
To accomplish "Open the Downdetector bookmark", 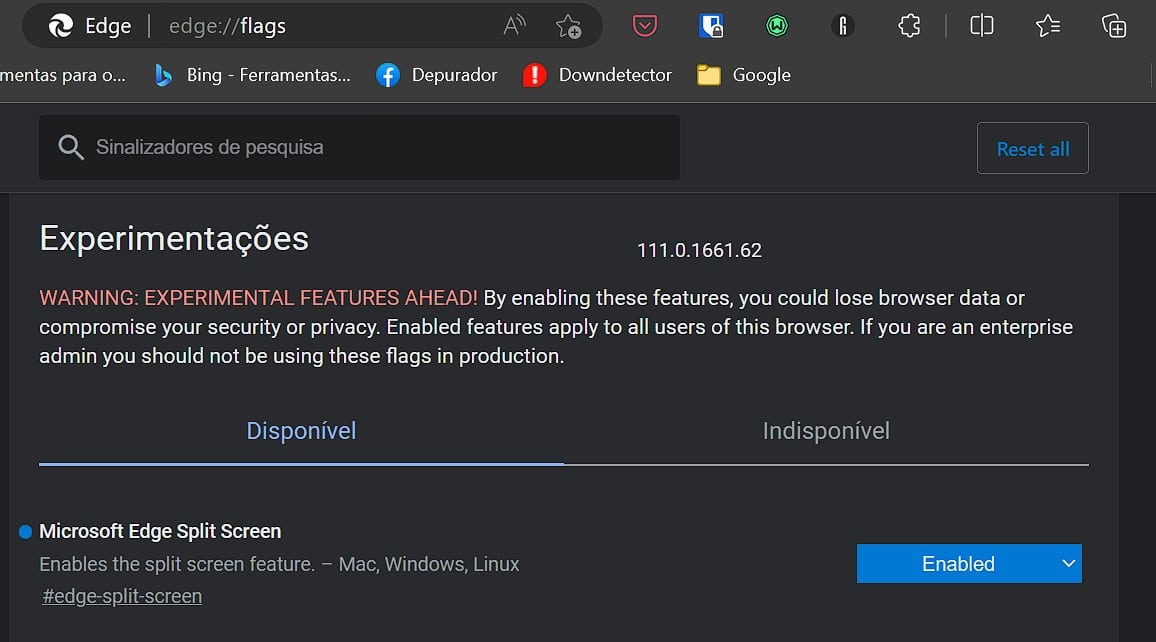I will click(x=597, y=75).
